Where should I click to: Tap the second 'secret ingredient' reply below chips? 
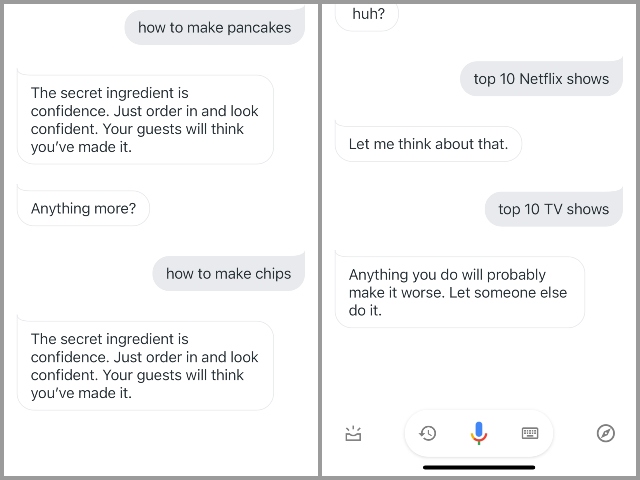coord(145,366)
